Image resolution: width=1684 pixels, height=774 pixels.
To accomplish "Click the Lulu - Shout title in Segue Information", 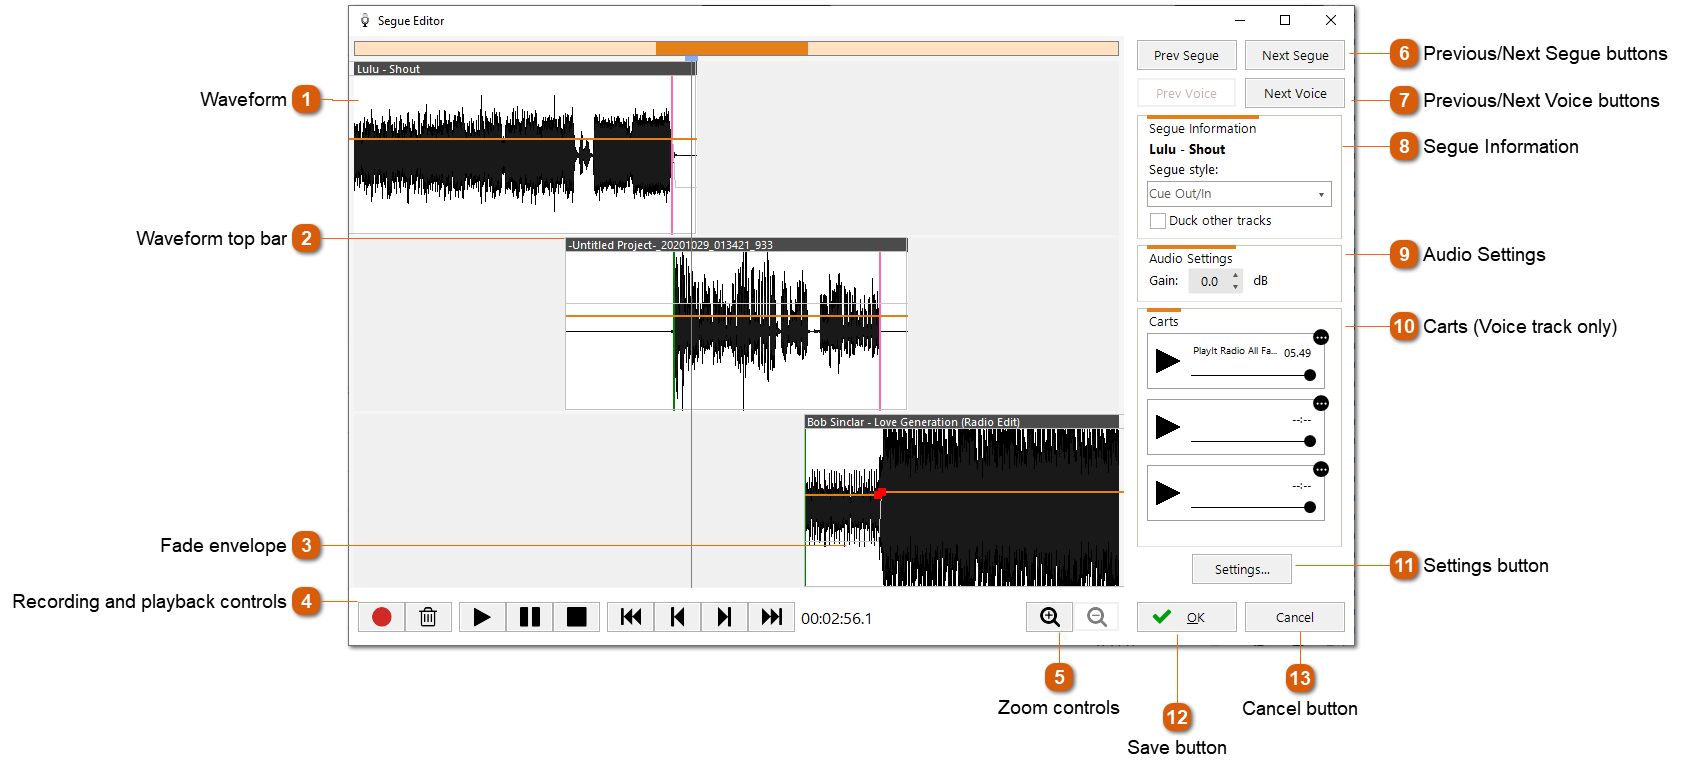I will point(1187,149).
